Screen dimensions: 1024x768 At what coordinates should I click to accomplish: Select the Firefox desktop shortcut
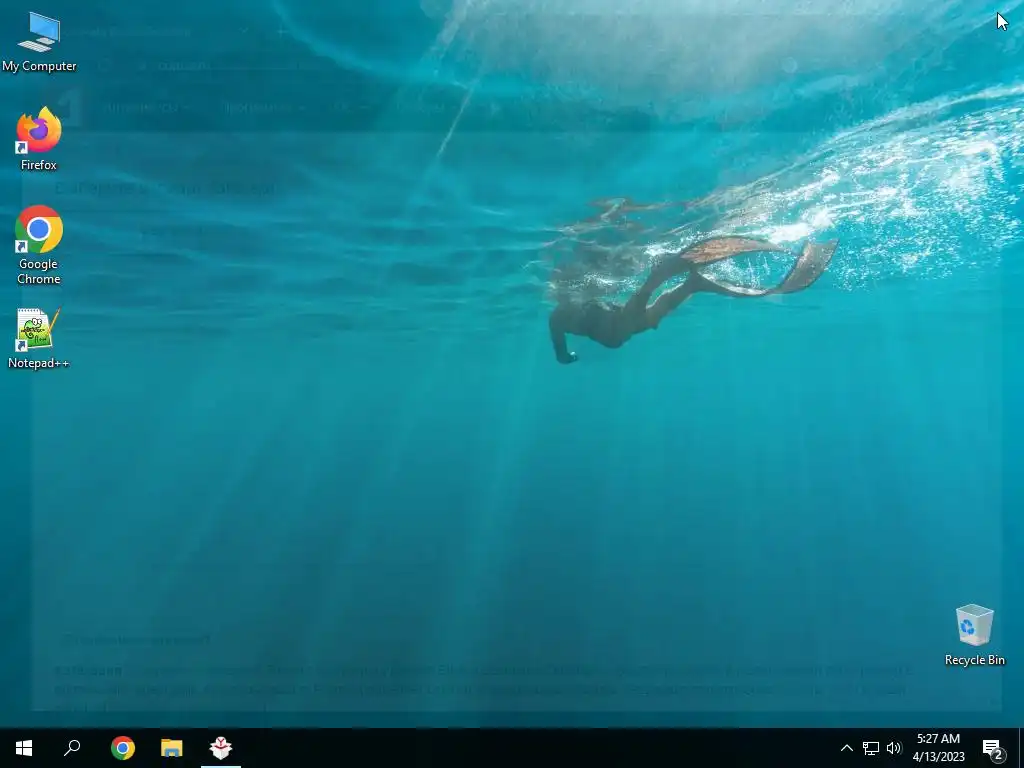39,139
